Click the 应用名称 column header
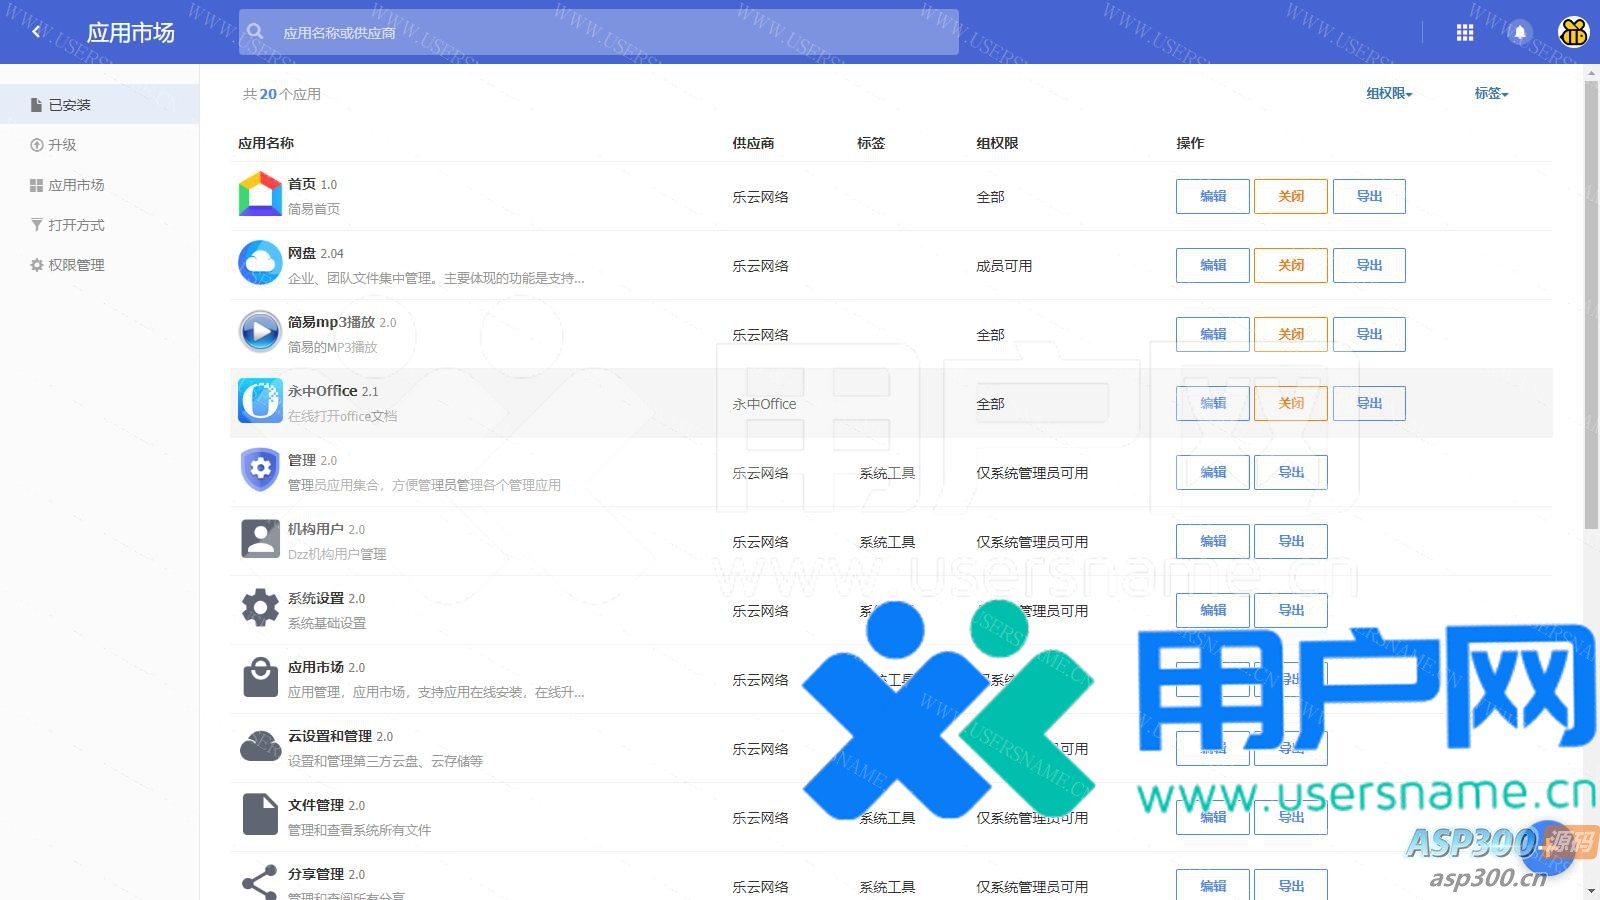Screen dimensions: 1600x900 [266, 143]
